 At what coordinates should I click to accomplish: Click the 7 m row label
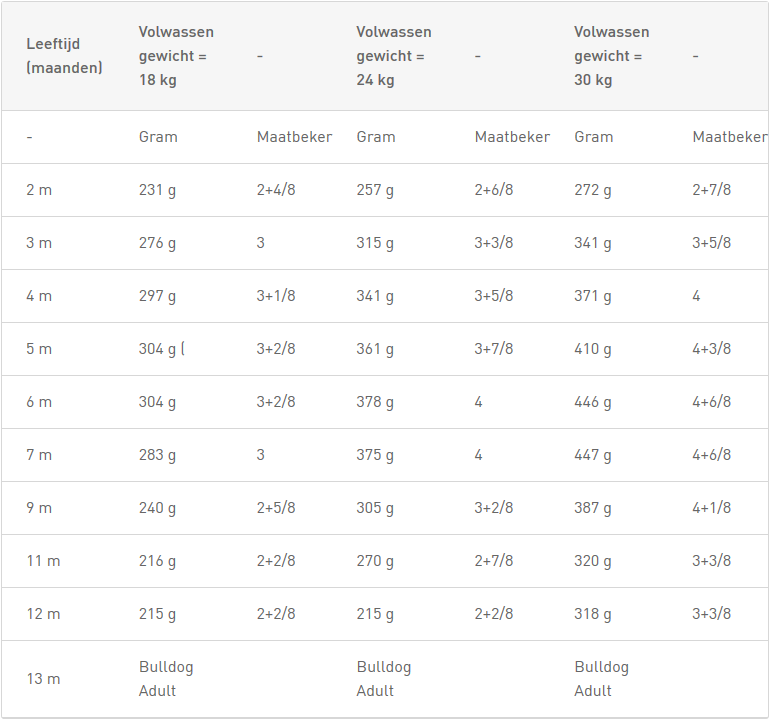tap(39, 455)
